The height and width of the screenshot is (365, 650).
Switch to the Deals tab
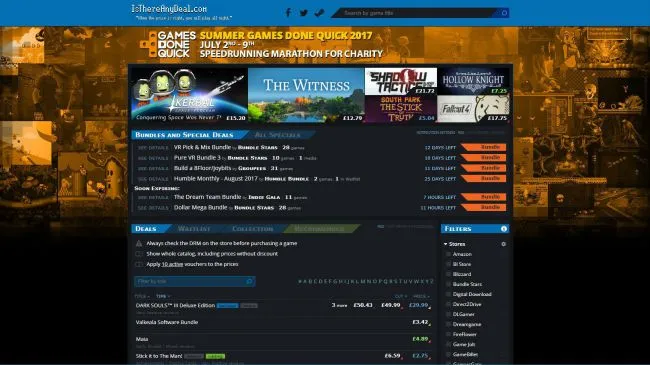tap(146, 229)
